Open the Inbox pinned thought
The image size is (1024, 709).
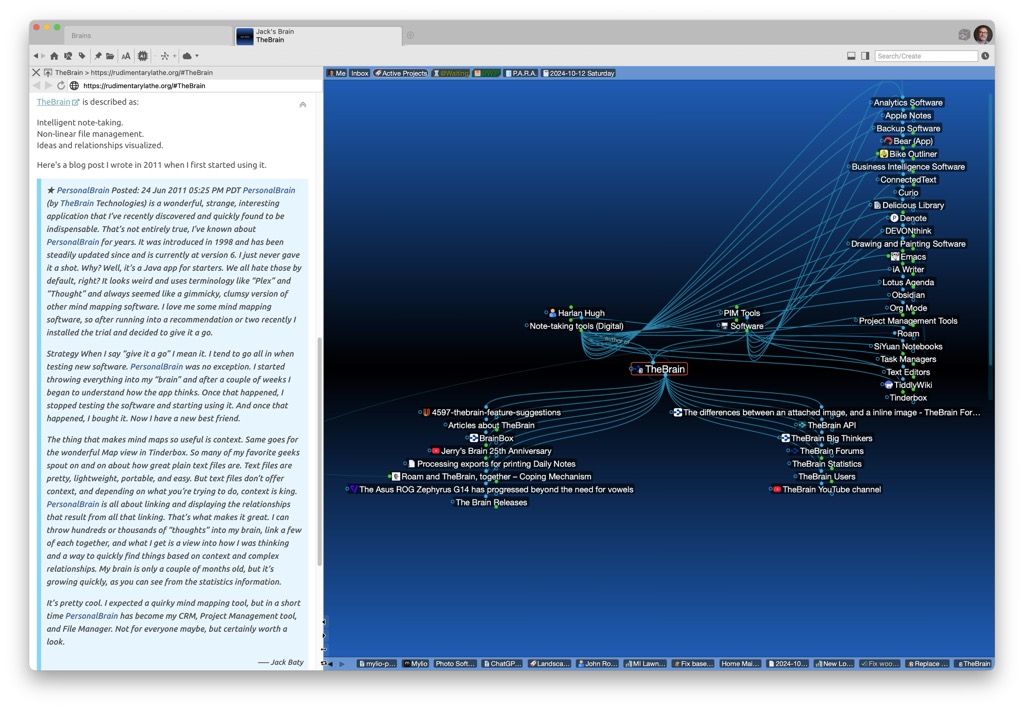tap(359, 74)
